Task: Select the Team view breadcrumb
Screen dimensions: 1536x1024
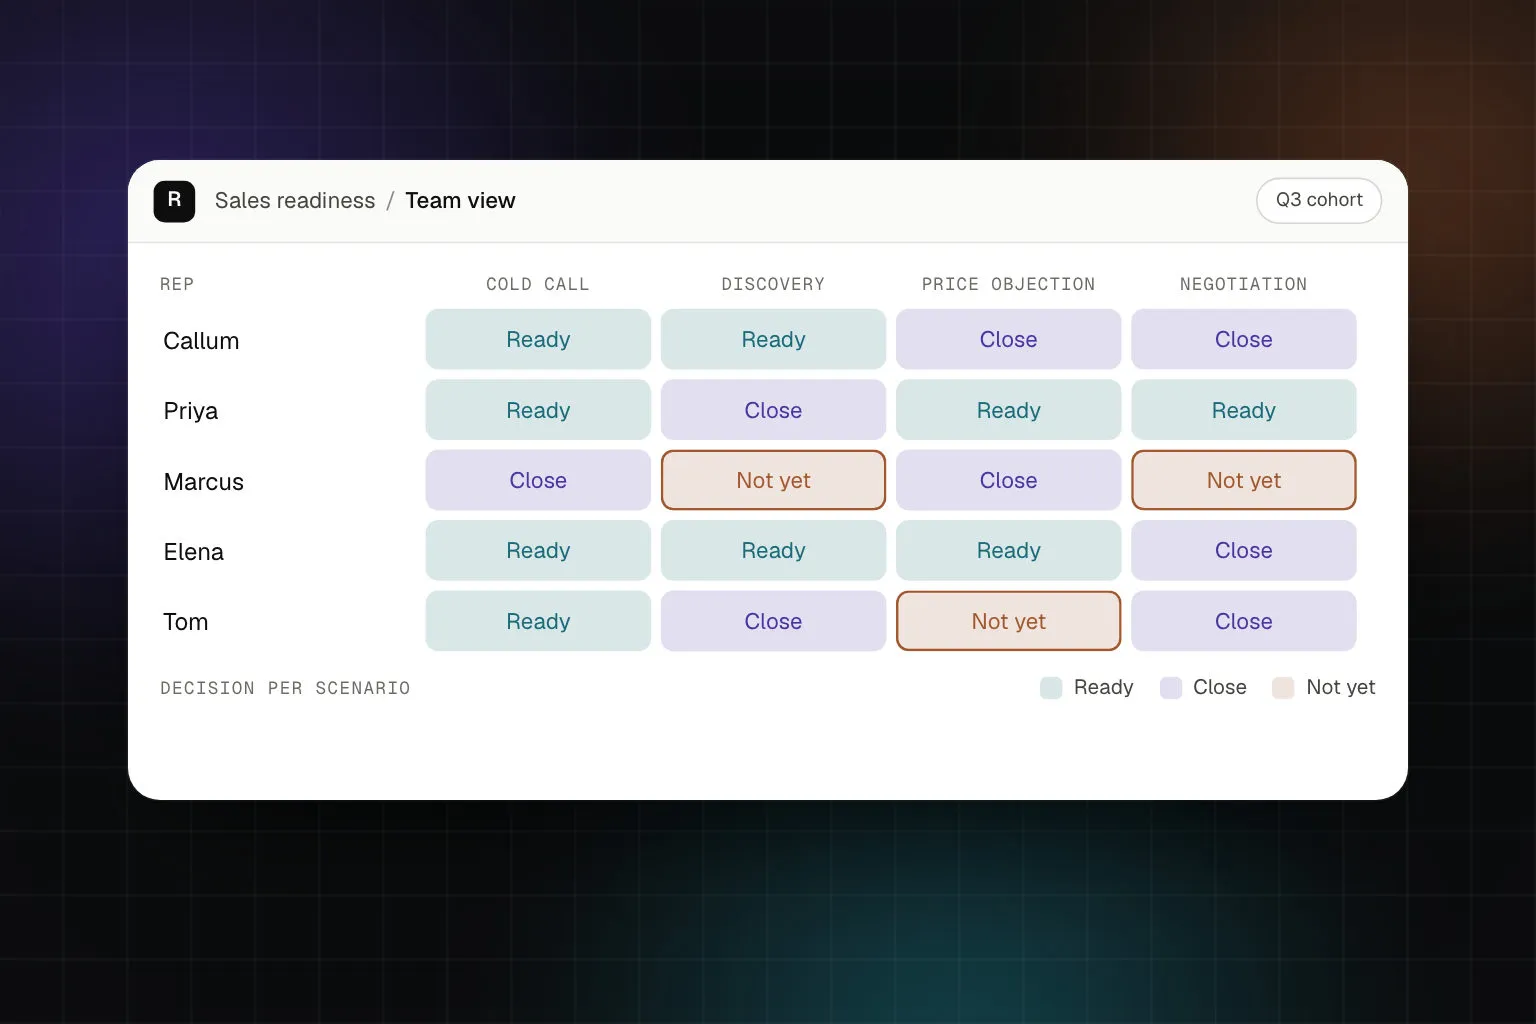Action: pos(460,201)
